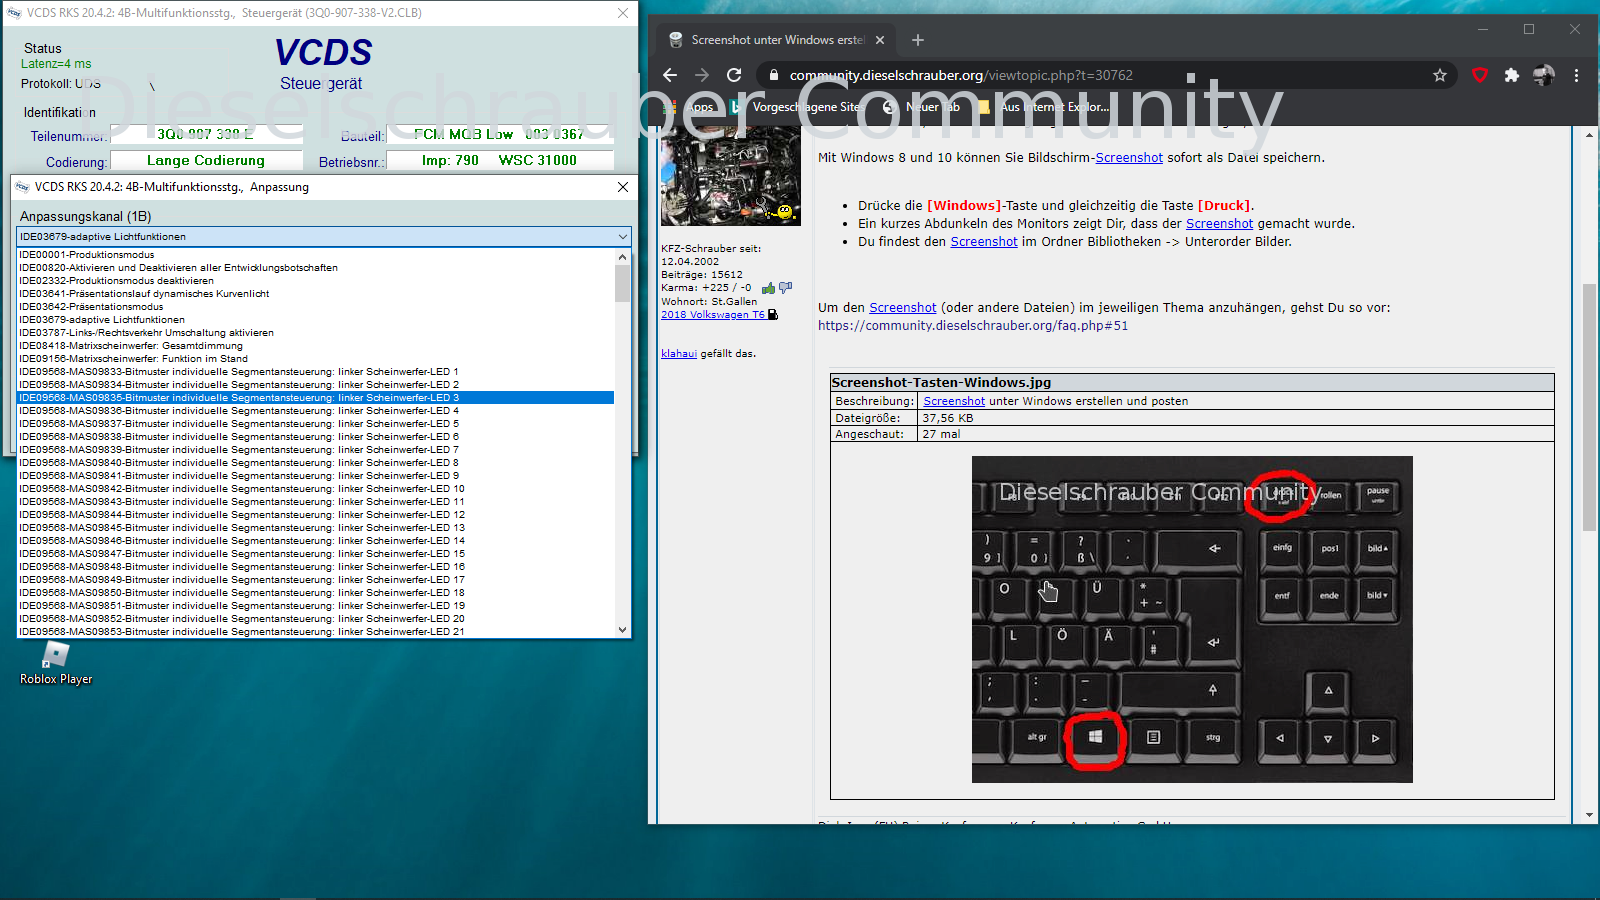
Task: Click Screenshot-Tasten-Windows.jpg attachment title
Action: 942,382
